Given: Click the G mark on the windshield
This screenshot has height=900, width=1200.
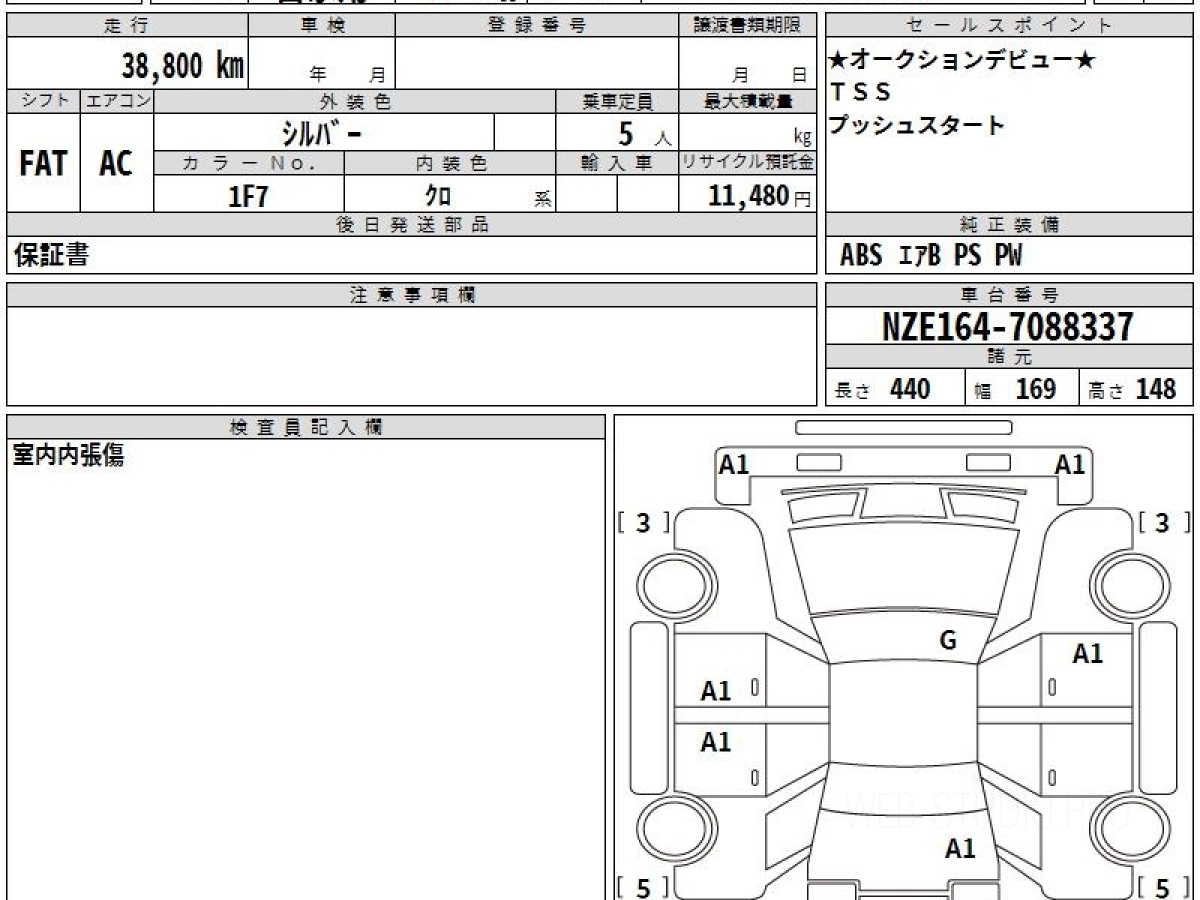Looking at the screenshot, I should tap(948, 641).
